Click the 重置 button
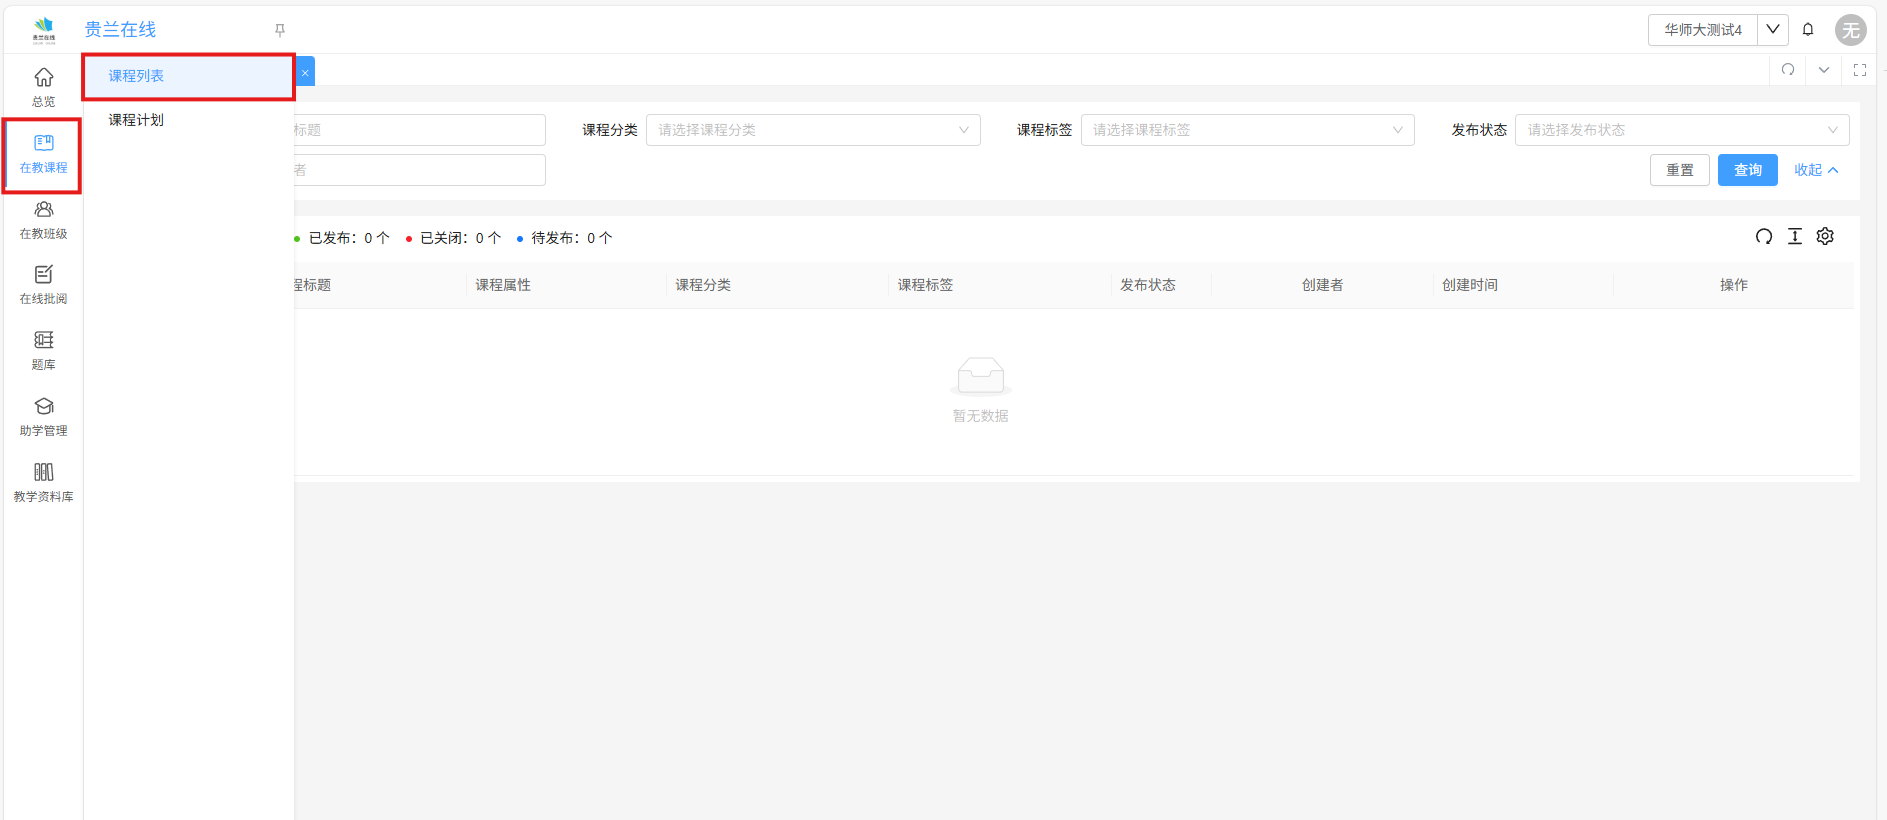Image resolution: width=1887 pixels, height=820 pixels. (1679, 170)
